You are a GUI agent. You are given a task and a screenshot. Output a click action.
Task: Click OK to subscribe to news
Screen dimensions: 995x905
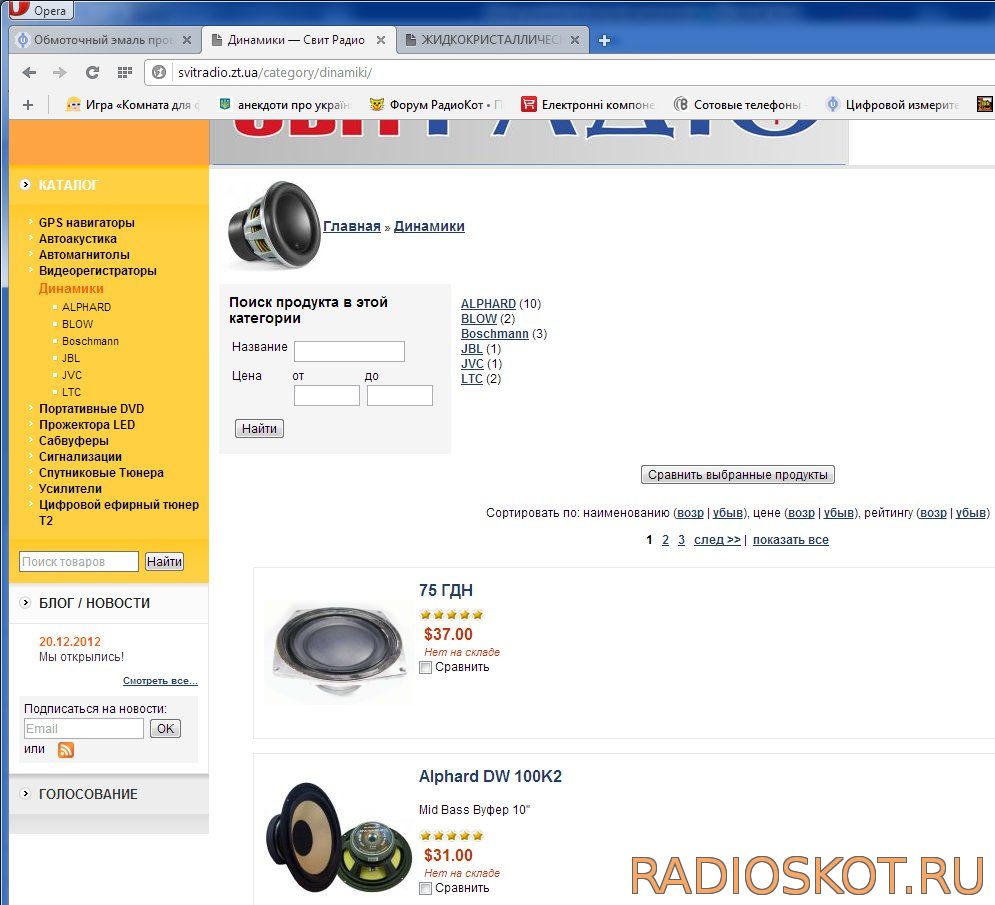tap(166, 729)
